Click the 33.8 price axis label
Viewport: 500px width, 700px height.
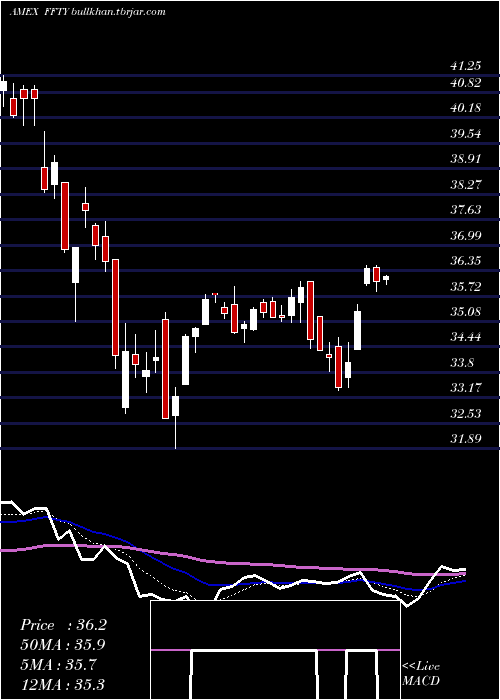pos(462,362)
